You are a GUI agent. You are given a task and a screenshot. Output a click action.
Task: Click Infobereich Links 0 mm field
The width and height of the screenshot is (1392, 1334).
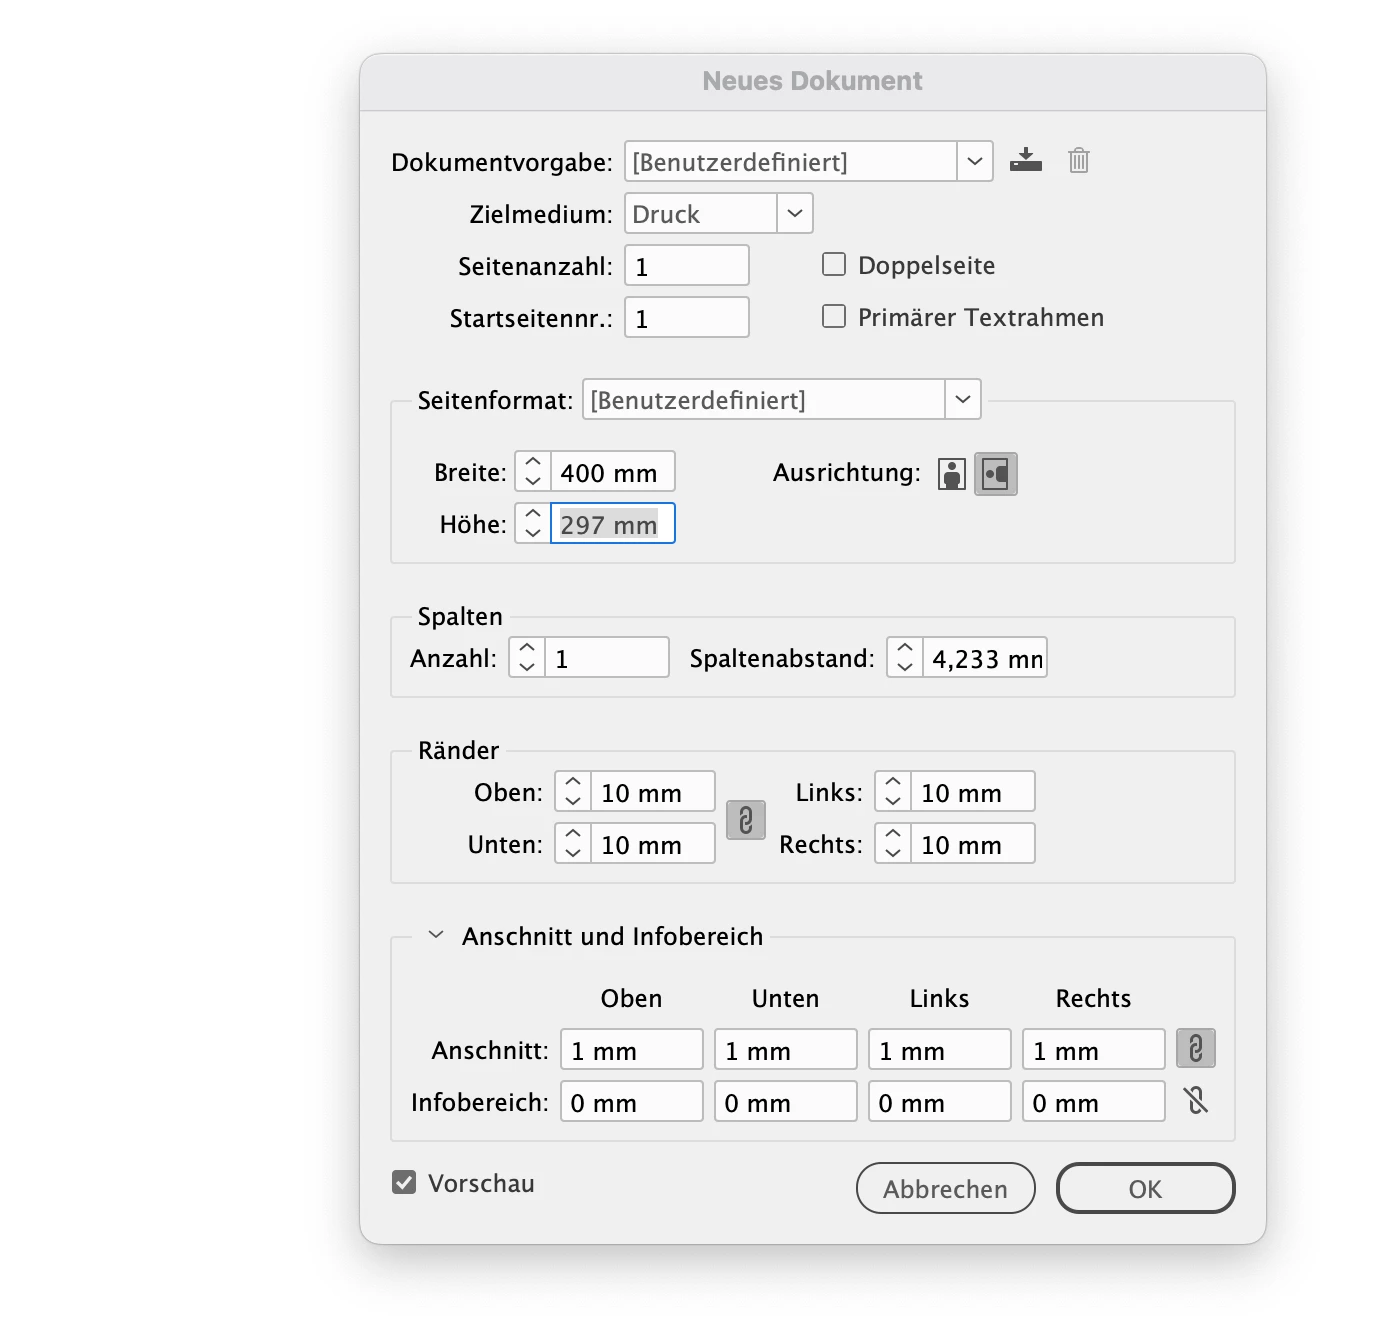(940, 1101)
